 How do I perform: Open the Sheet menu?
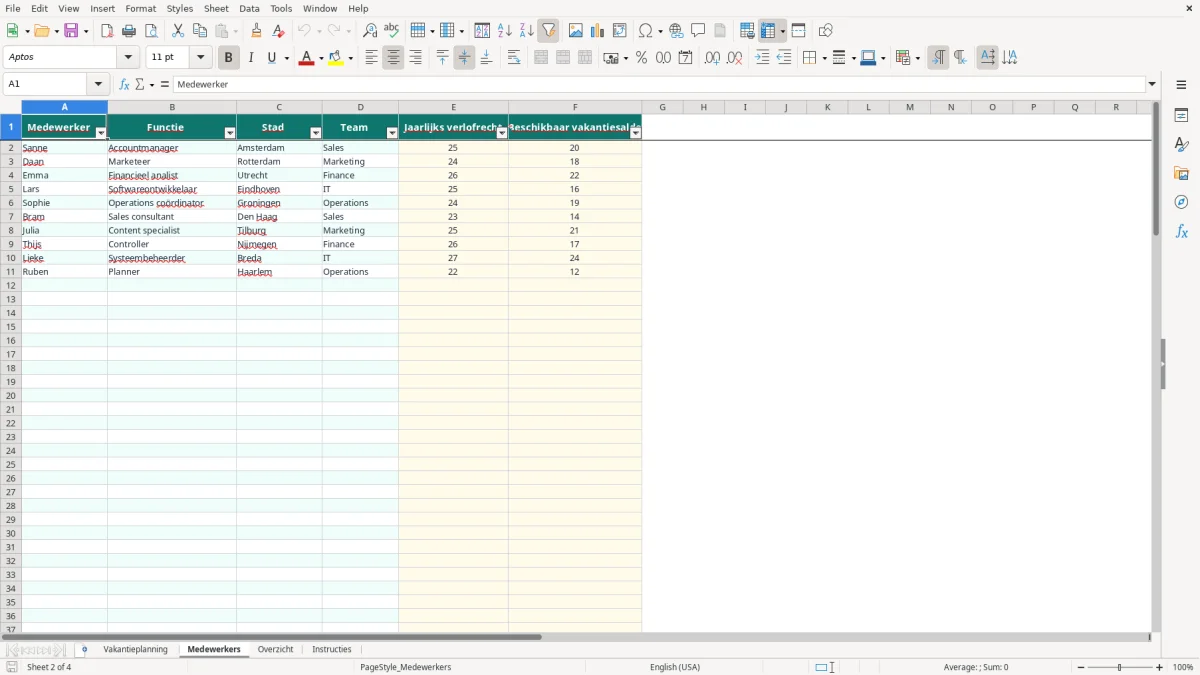(x=216, y=8)
